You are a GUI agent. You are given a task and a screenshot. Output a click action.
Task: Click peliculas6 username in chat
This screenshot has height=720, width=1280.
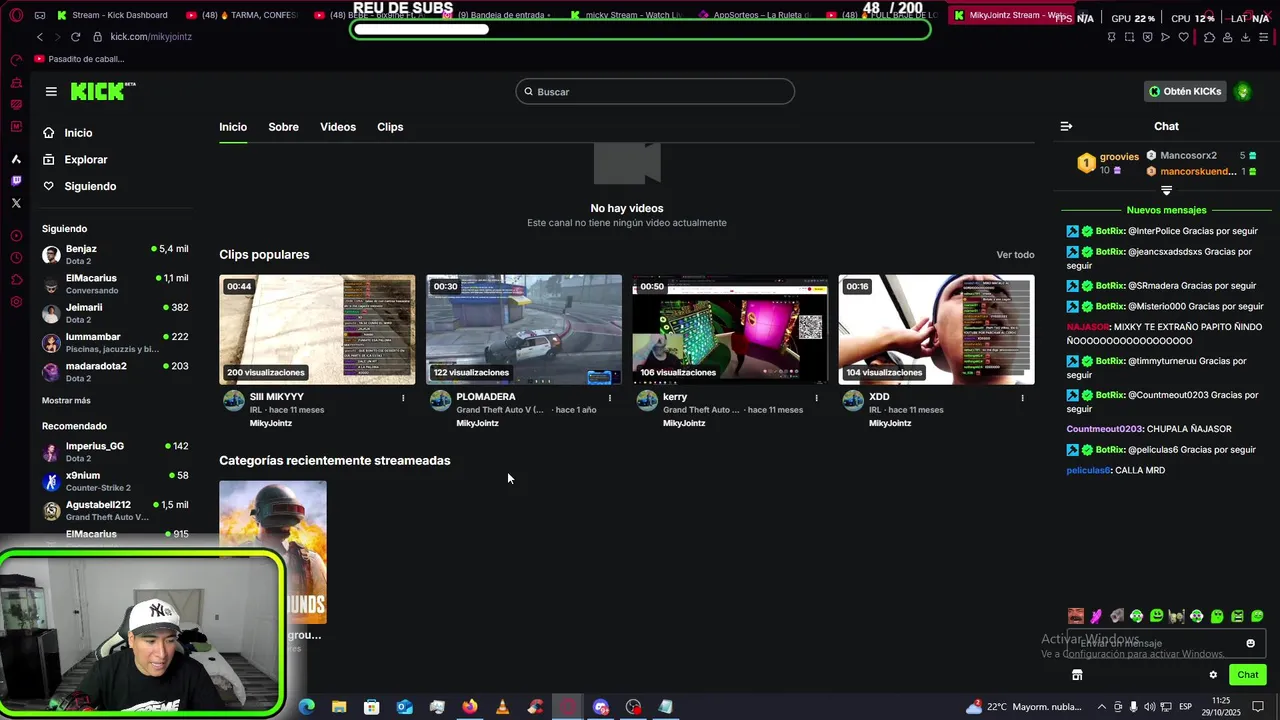[x=1088, y=470]
